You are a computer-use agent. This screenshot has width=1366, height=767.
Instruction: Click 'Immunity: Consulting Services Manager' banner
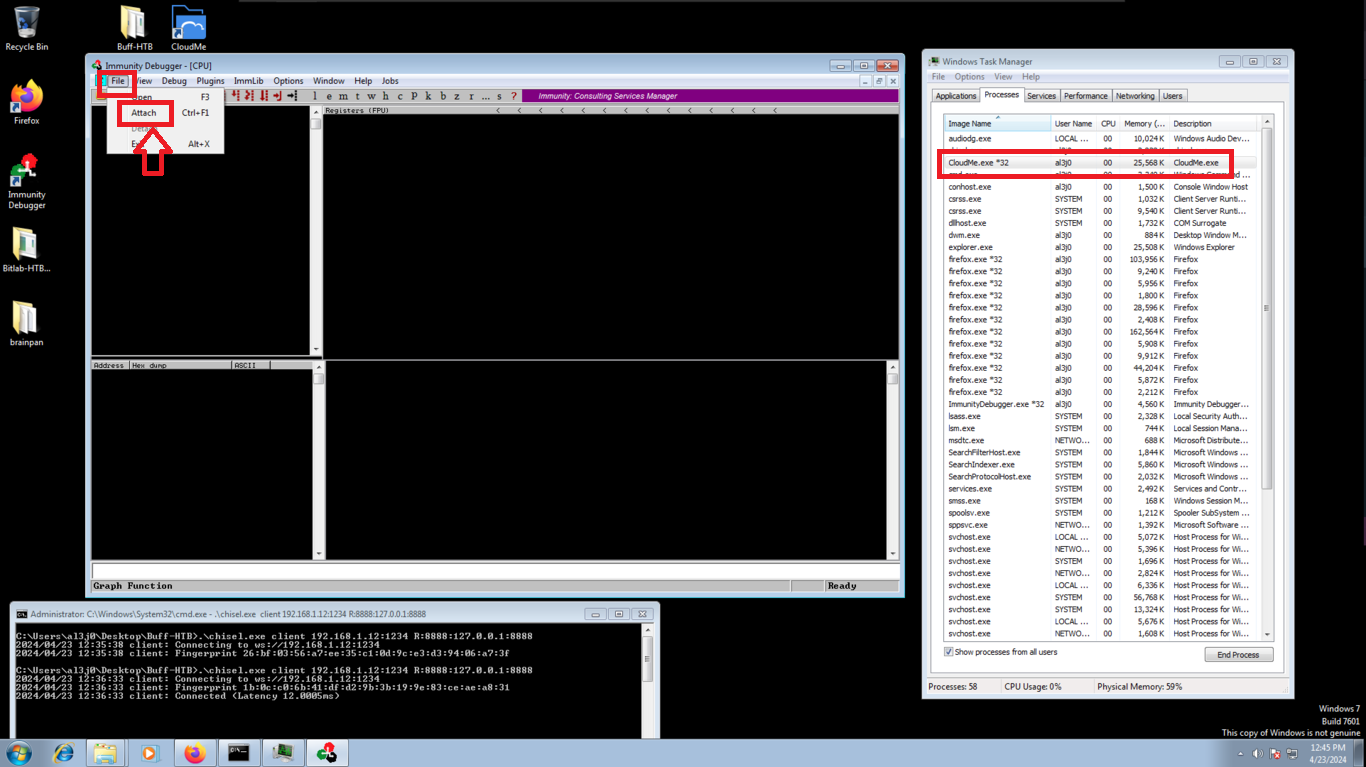click(607, 96)
